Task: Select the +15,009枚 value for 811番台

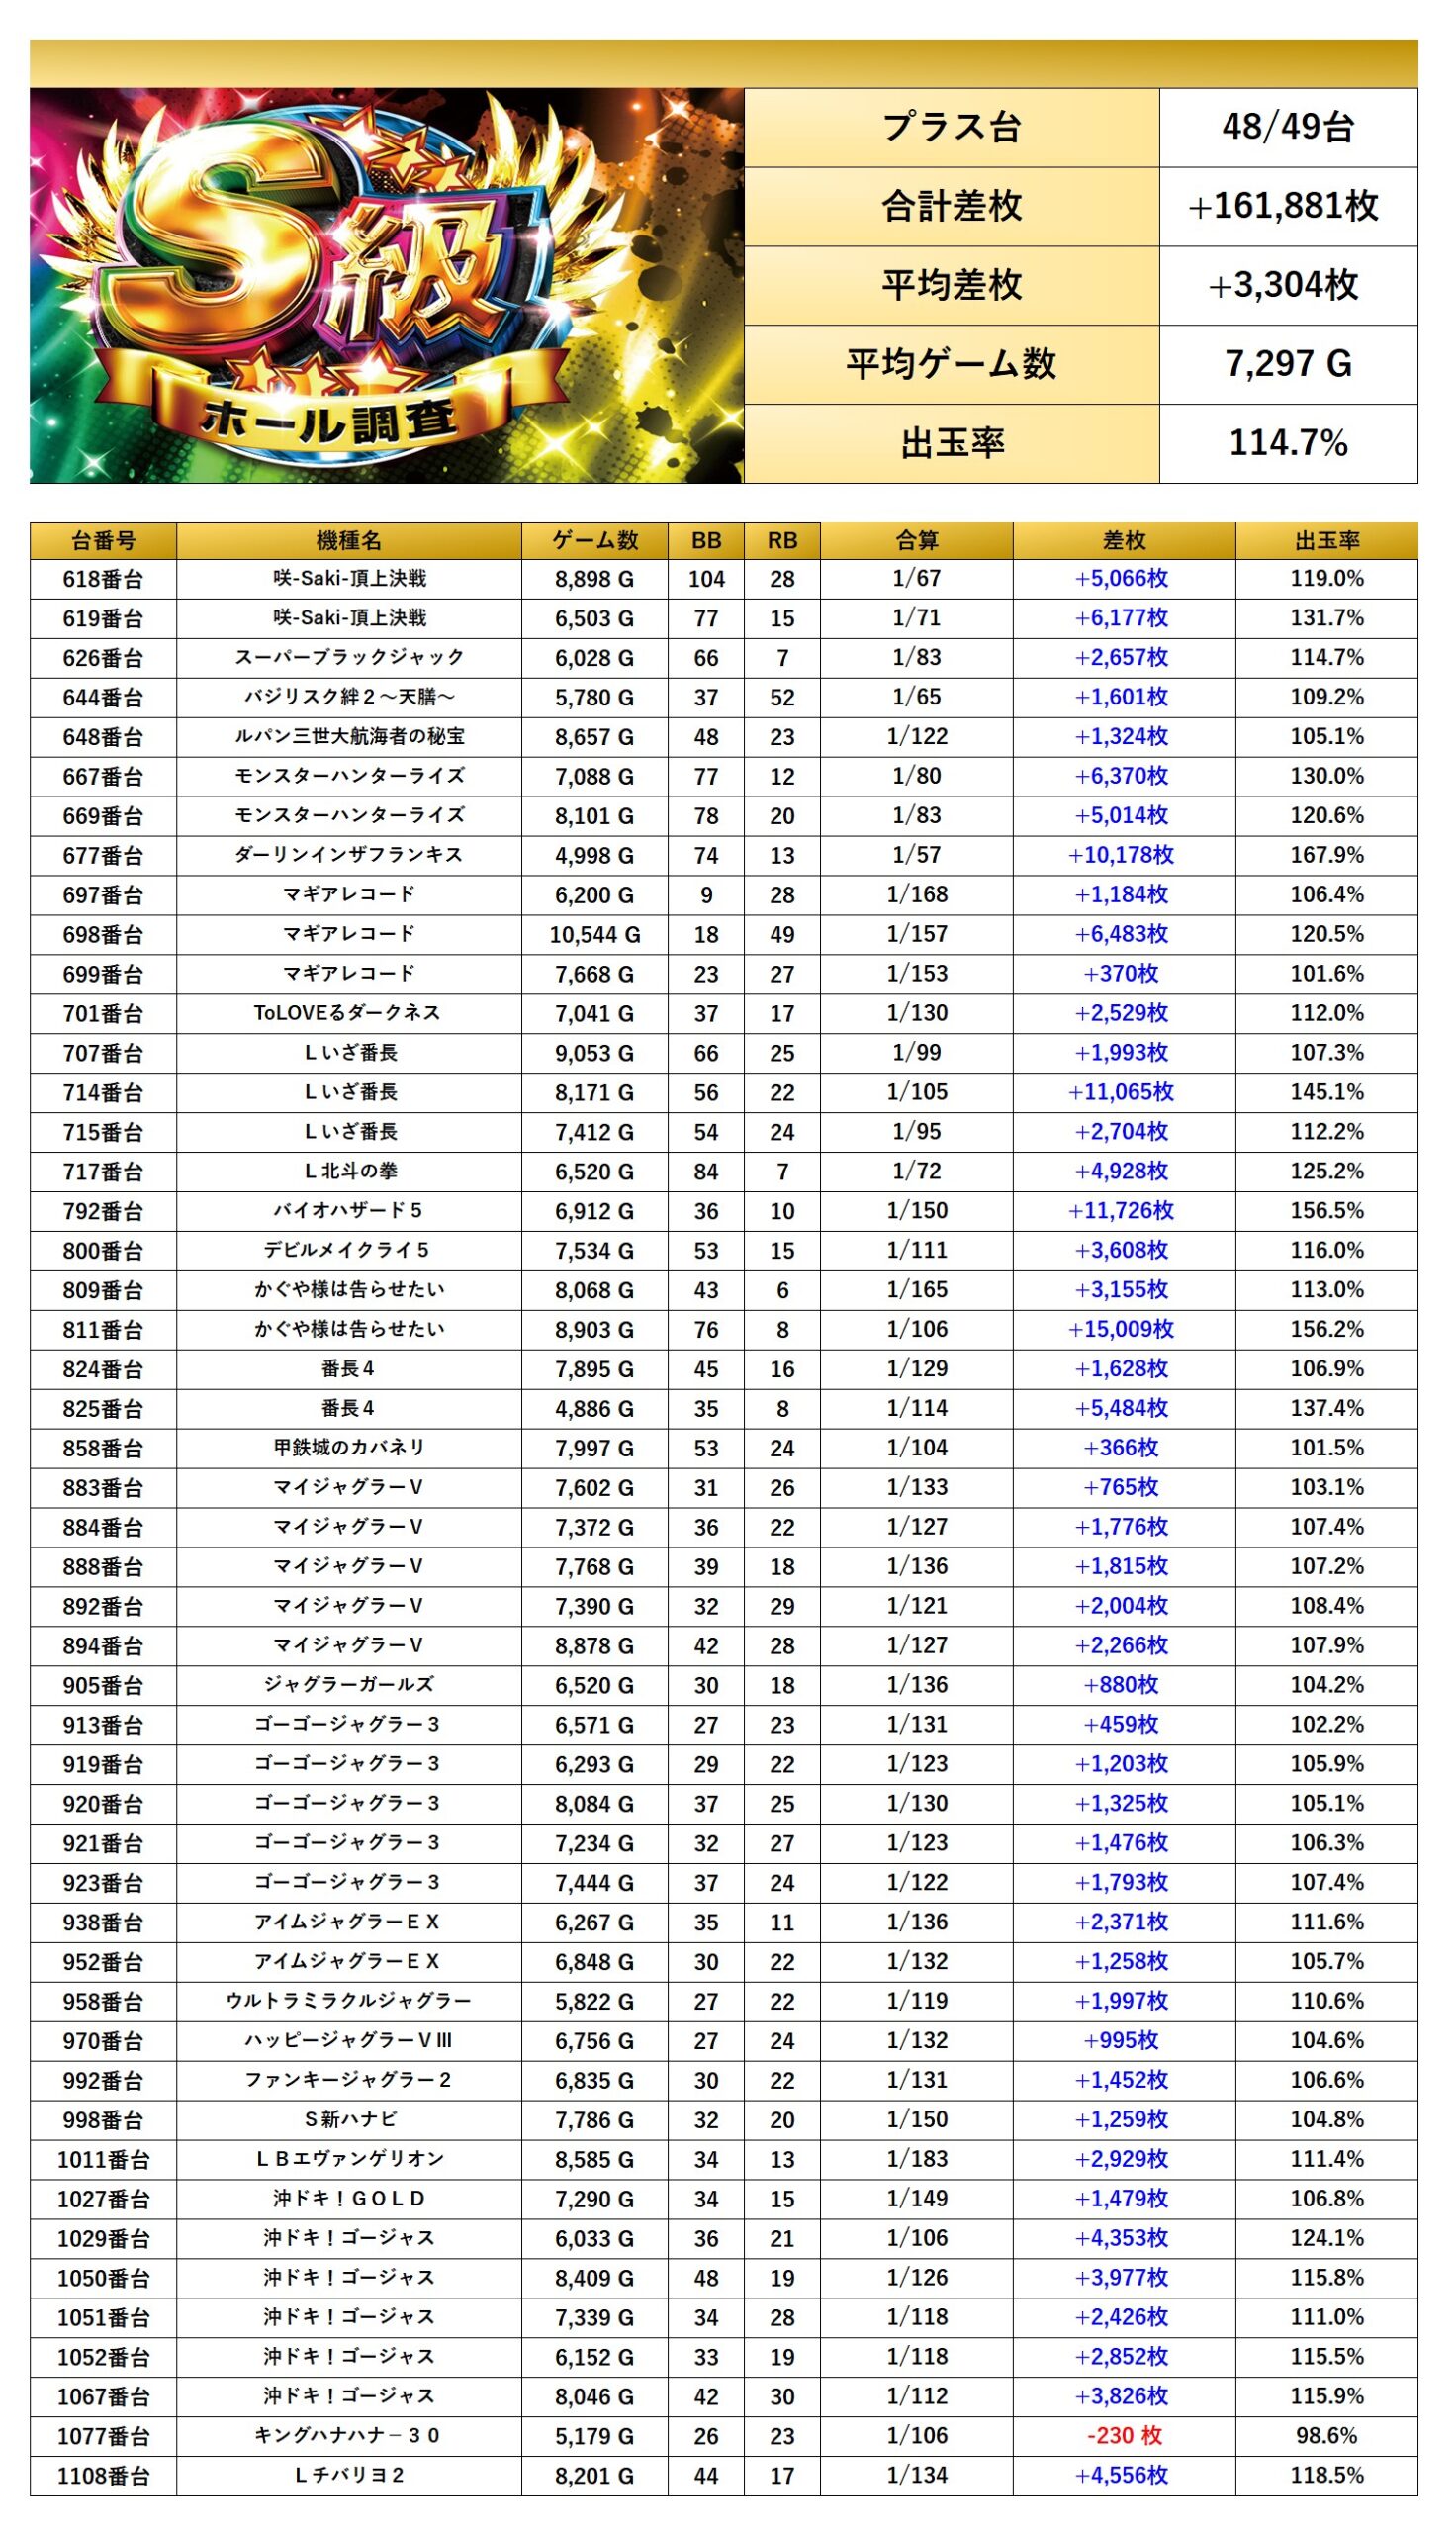Action: pos(1121,1329)
